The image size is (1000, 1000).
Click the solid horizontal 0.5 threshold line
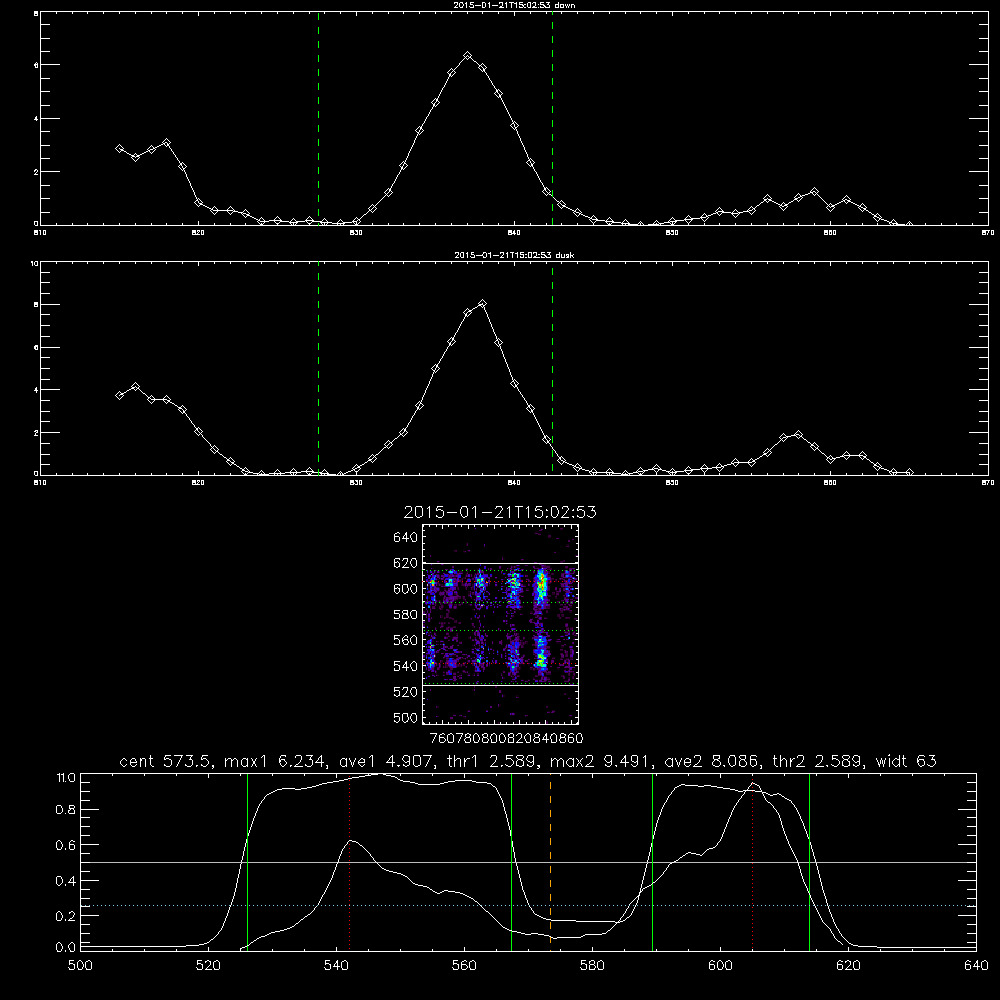tap(528, 862)
